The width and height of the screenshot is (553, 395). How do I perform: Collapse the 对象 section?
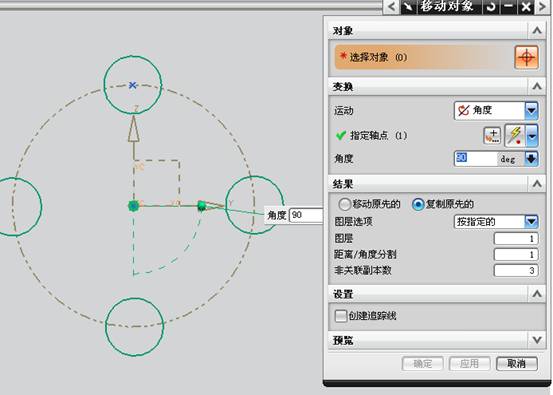click(x=537, y=31)
